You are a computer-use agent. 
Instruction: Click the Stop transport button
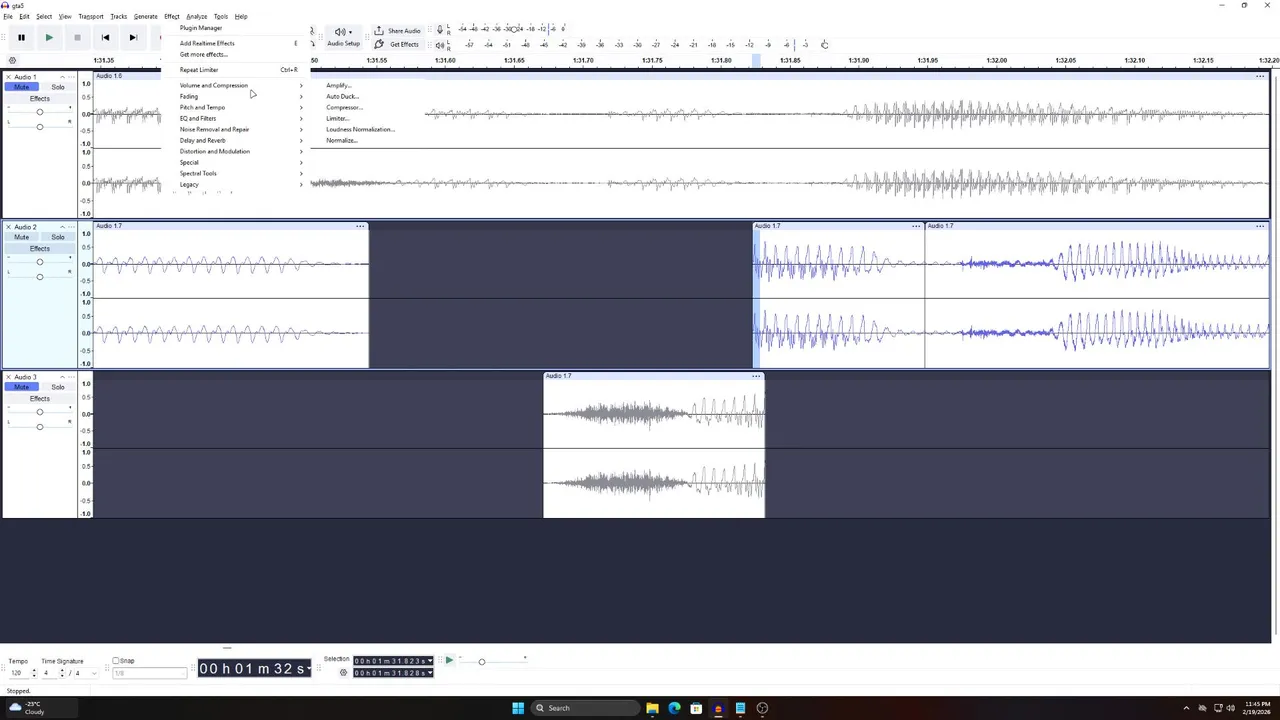(x=77, y=37)
